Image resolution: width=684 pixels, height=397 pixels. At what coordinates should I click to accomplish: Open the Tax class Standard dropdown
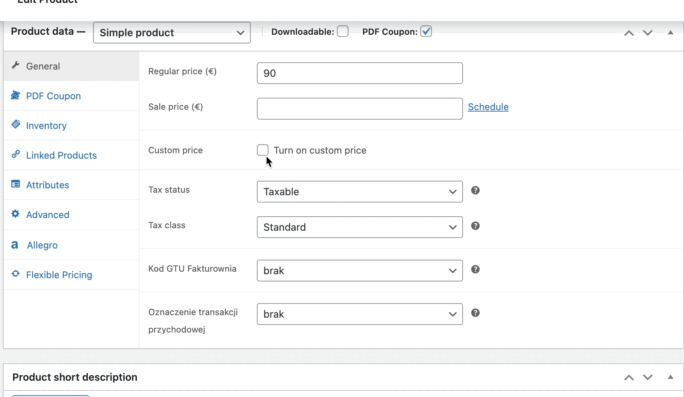coord(360,227)
